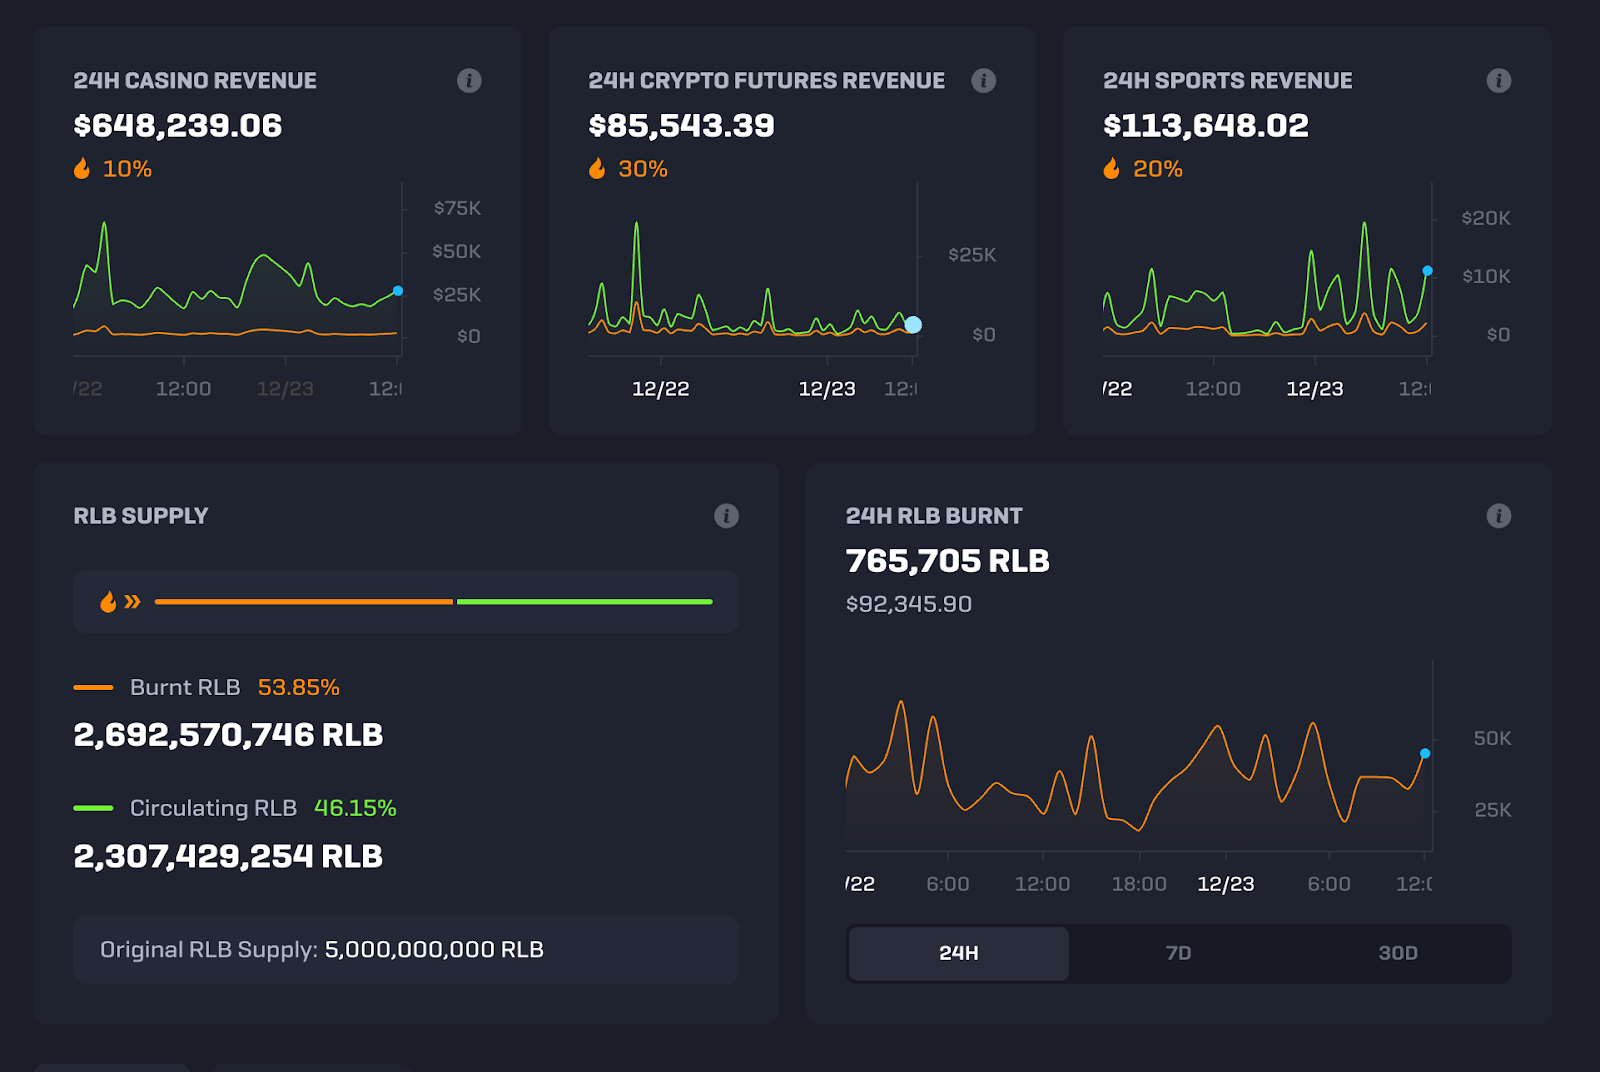Click the 765,705 RLB burnt amount

947,561
